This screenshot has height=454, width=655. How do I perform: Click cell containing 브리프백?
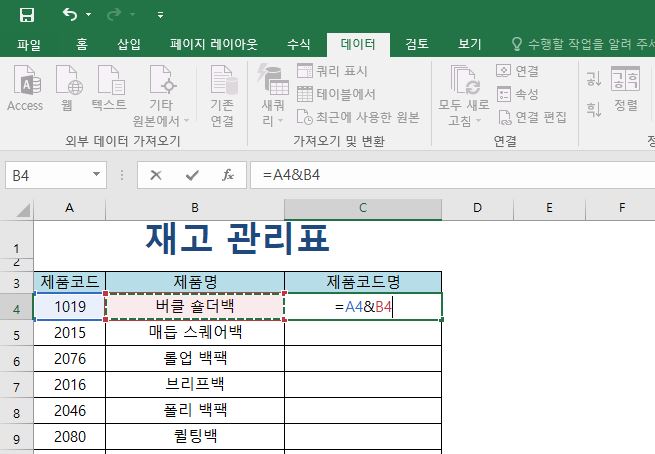click(195, 385)
